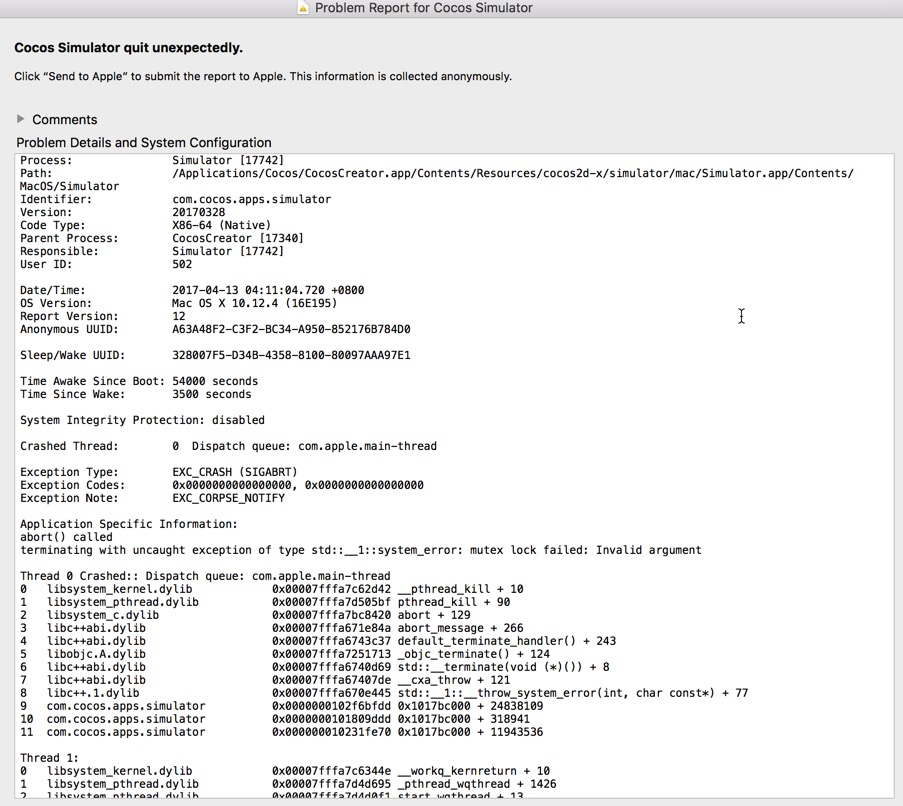Click frame 3 abort_message + 266

click(x=271, y=628)
